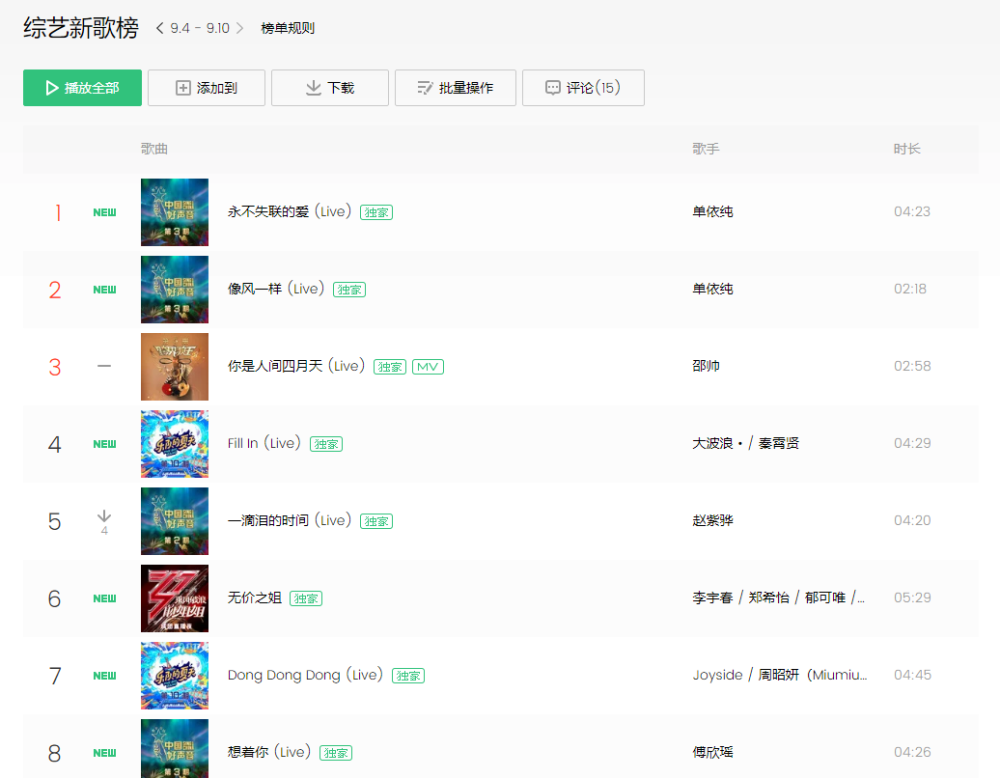Open album cover of 无价之姐

coord(175,598)
